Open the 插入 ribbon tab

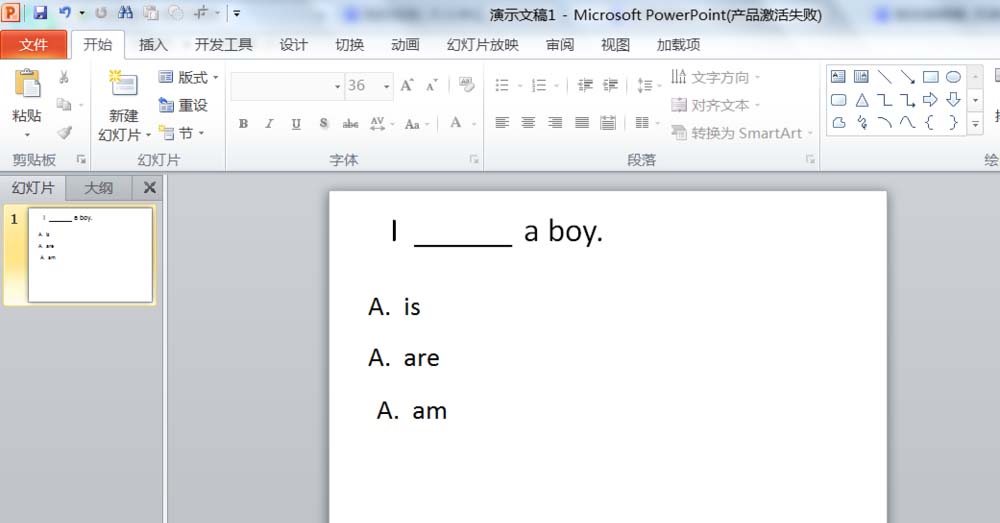[x=153, y=45]
